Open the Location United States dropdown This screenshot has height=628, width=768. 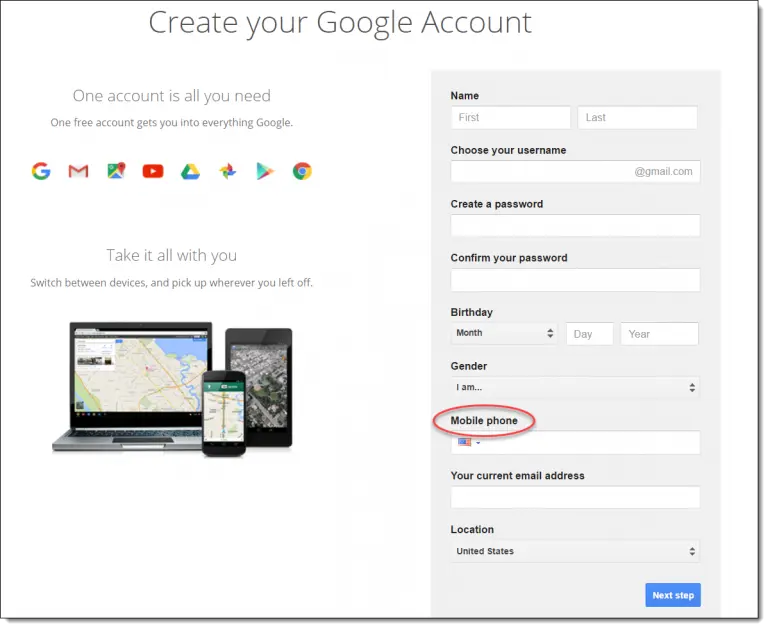[x=575, y=552]
